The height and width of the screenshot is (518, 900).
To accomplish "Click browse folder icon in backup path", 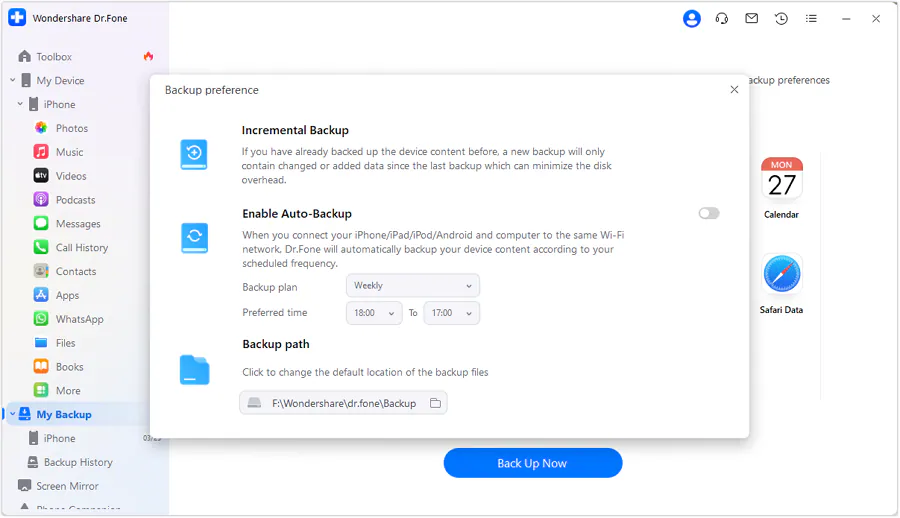I will click(x=435, y=403).
